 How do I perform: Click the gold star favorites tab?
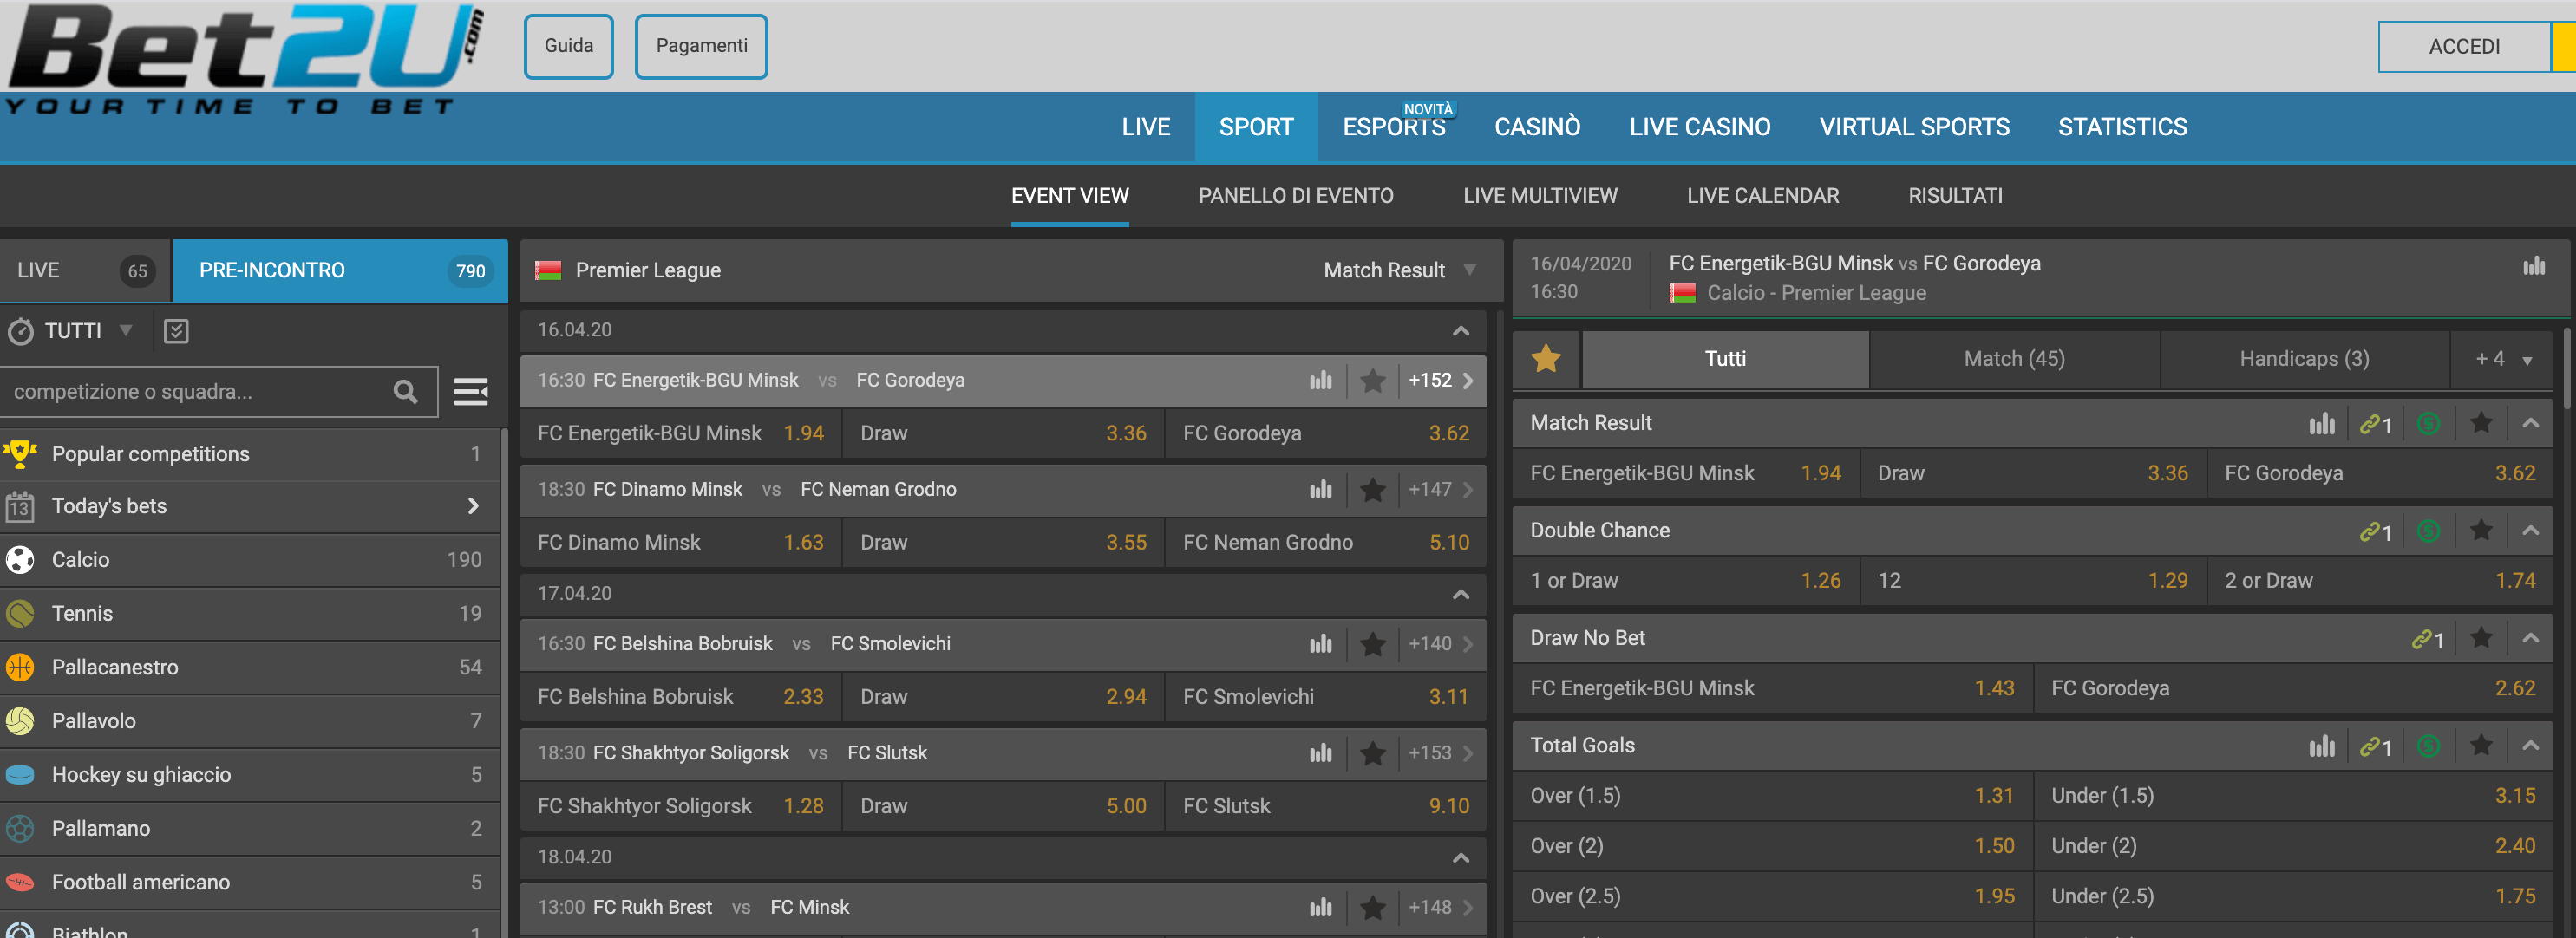[x=1546, y=358]
